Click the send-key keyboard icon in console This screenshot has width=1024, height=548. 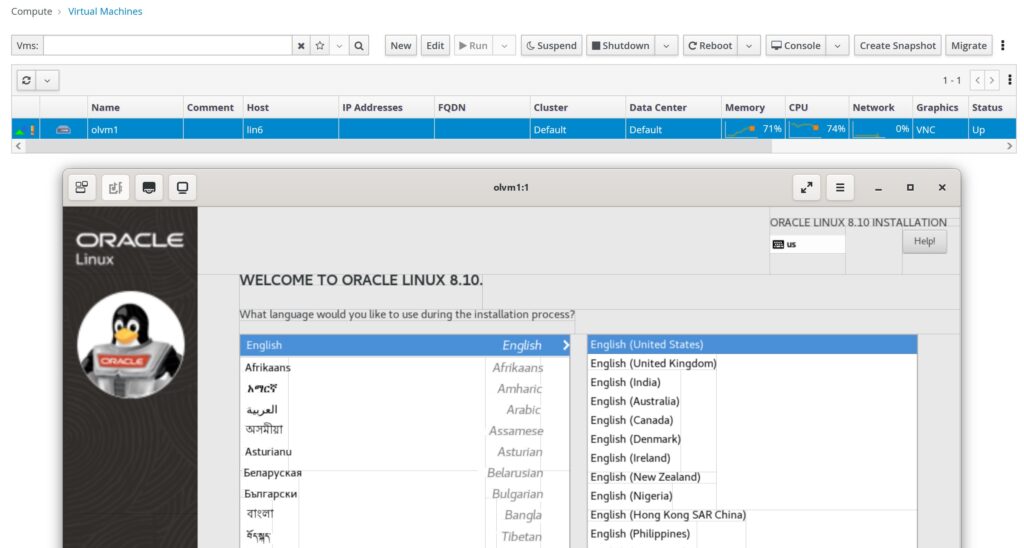(x=149, y=187)
